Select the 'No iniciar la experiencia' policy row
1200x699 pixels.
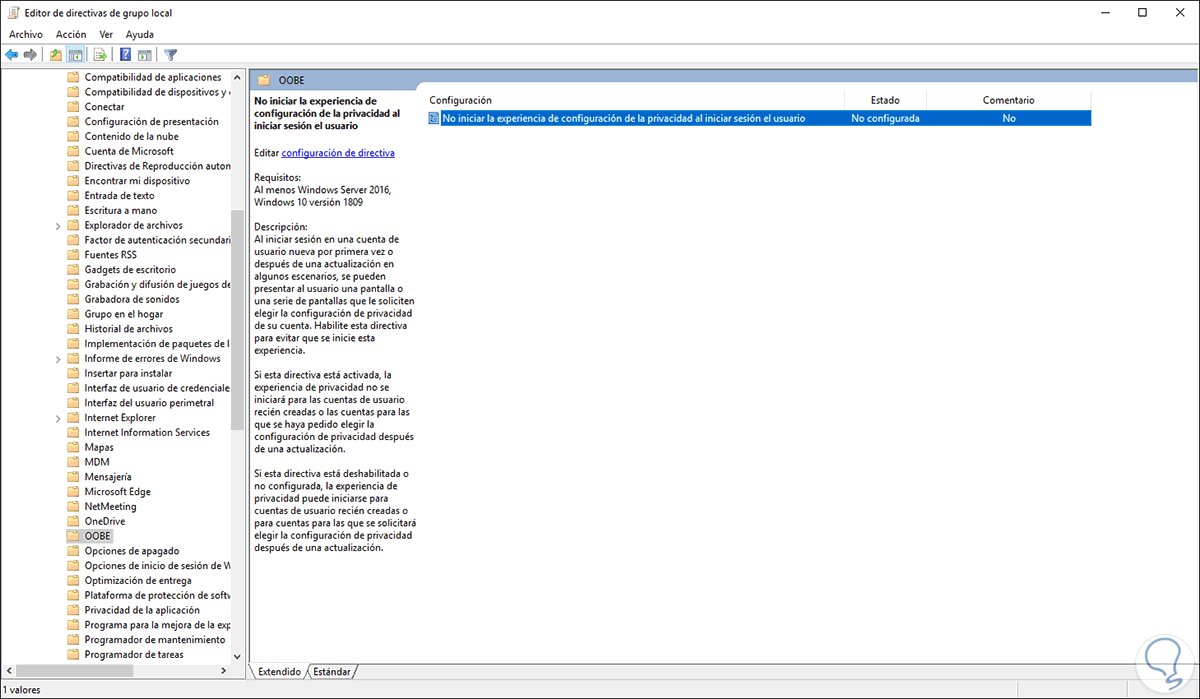coord(758,118)
